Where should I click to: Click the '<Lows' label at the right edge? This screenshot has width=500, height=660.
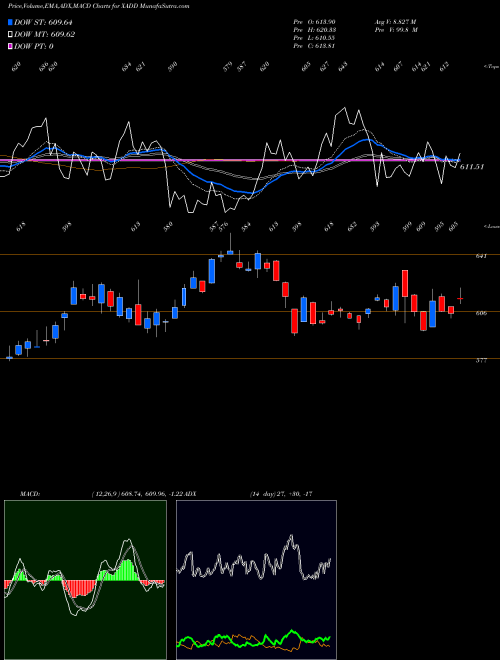[x=491, y=226]
